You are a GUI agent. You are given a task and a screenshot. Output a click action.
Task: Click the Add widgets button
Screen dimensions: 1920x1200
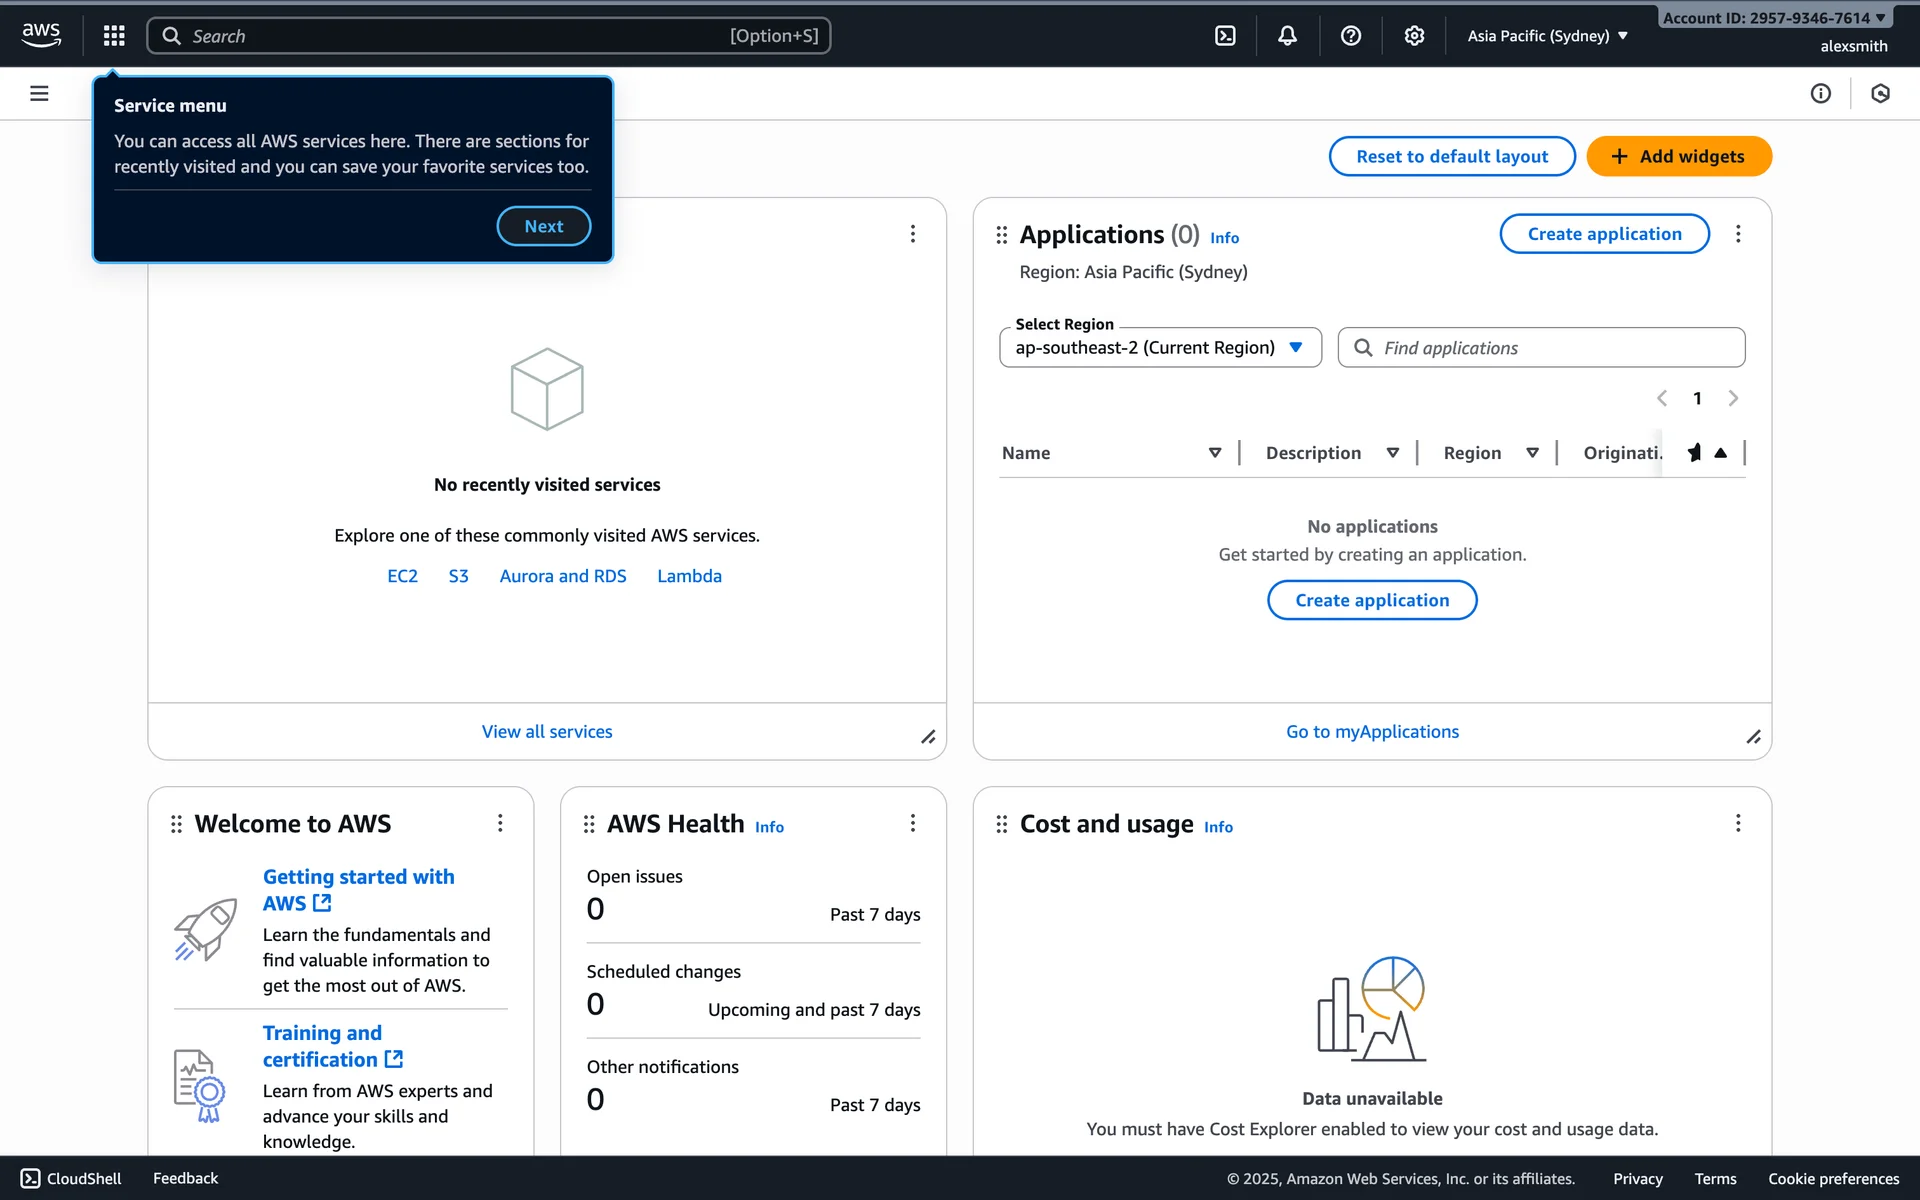1678,156
